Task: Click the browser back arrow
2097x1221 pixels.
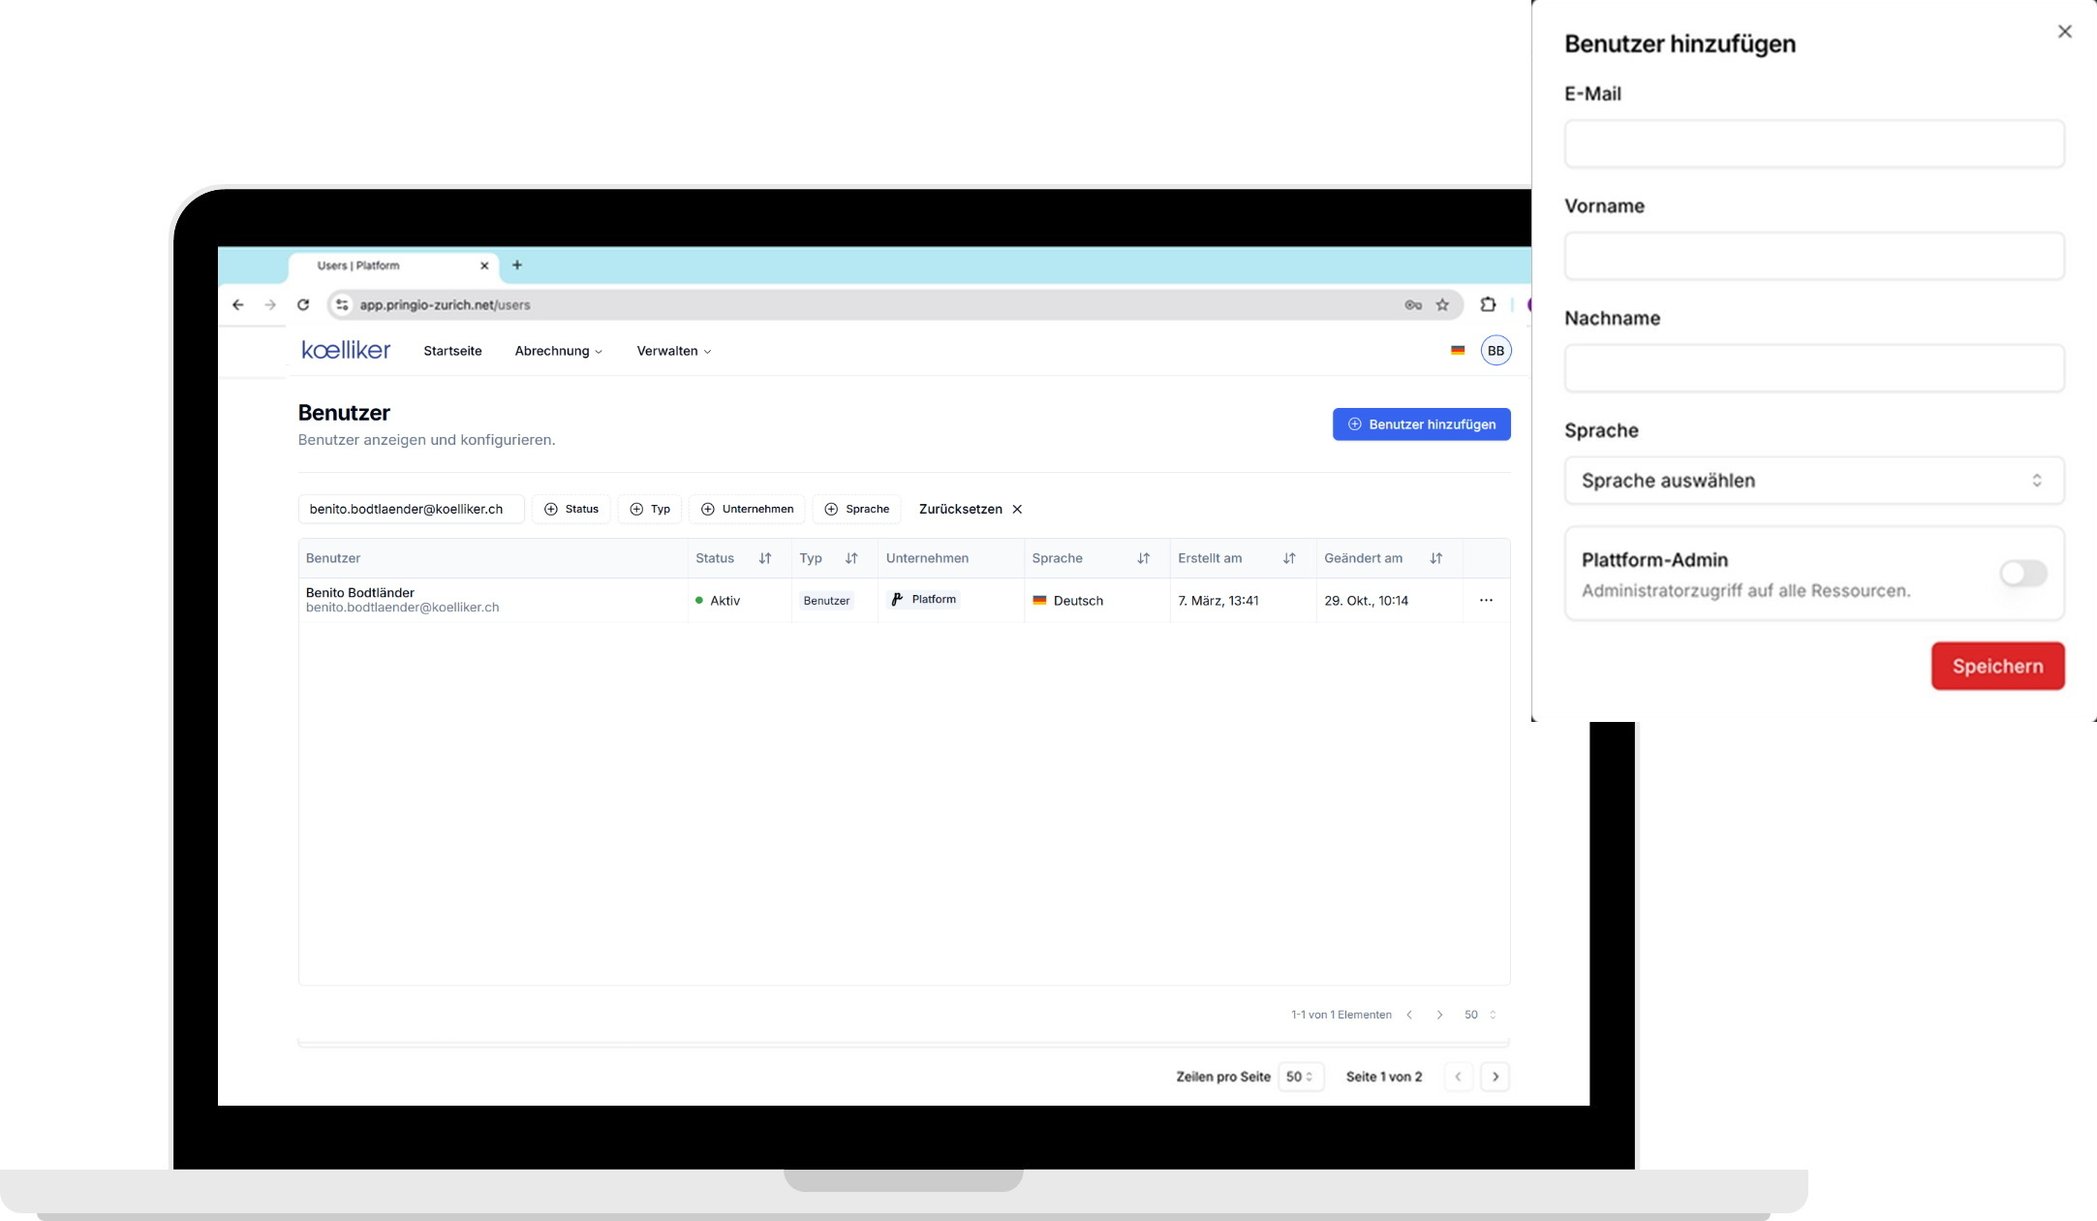Action: pos(238,305)
